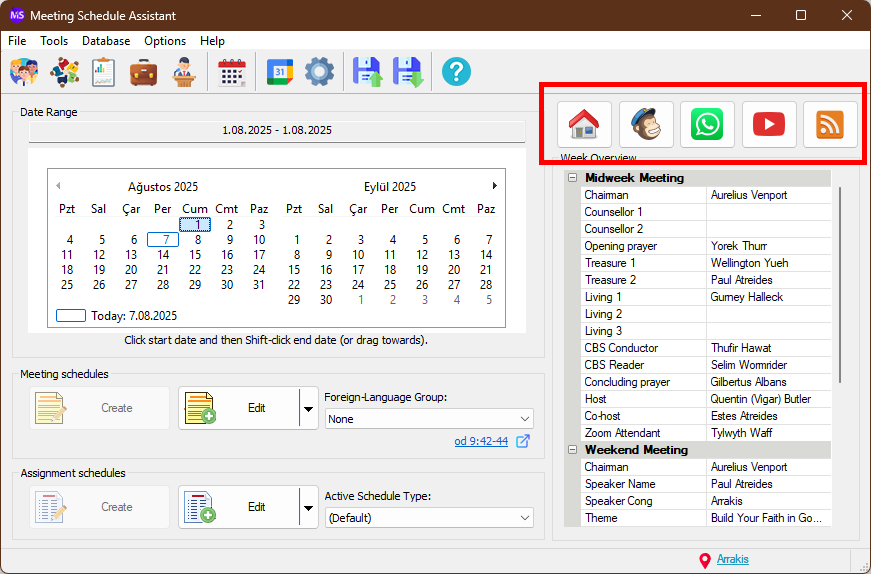The image size is (871, 574).
Task: Open the Database menu
Action: coord(106,41)
